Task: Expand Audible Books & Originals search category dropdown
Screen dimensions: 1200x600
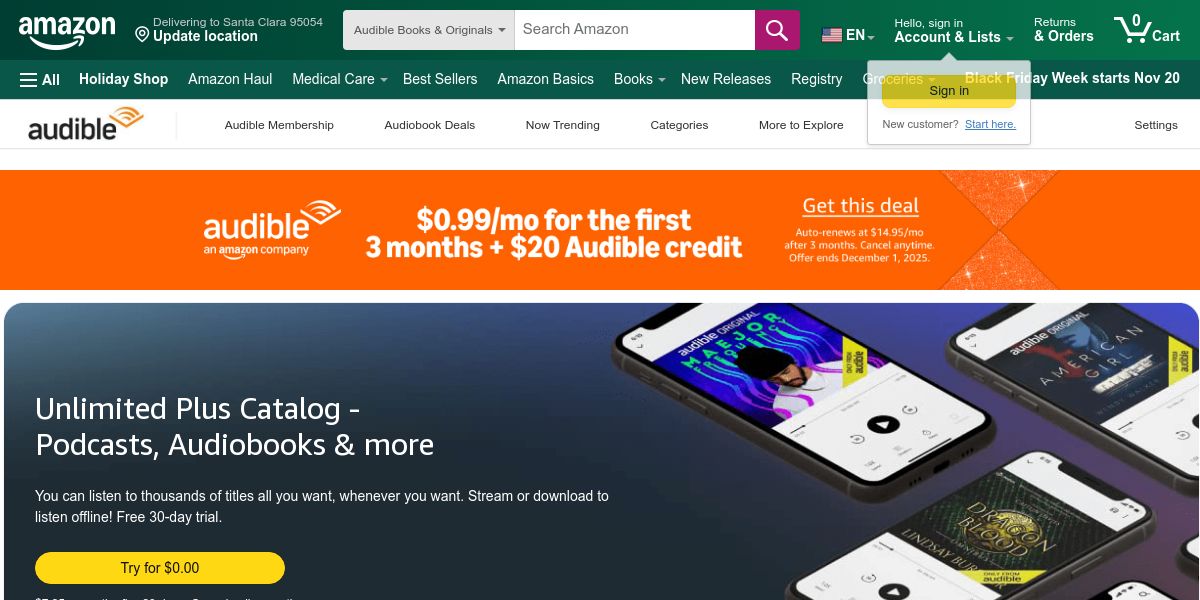Action: point(429,30)
